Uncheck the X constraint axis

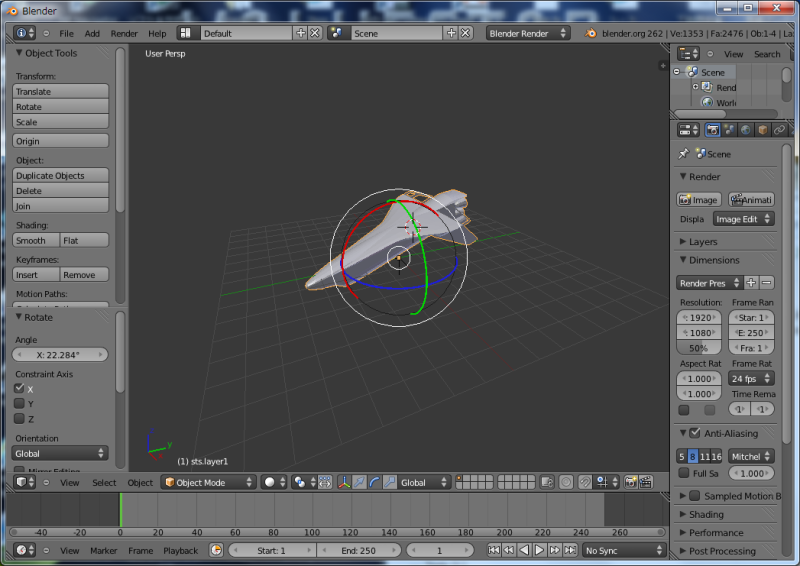pos(19,388)
